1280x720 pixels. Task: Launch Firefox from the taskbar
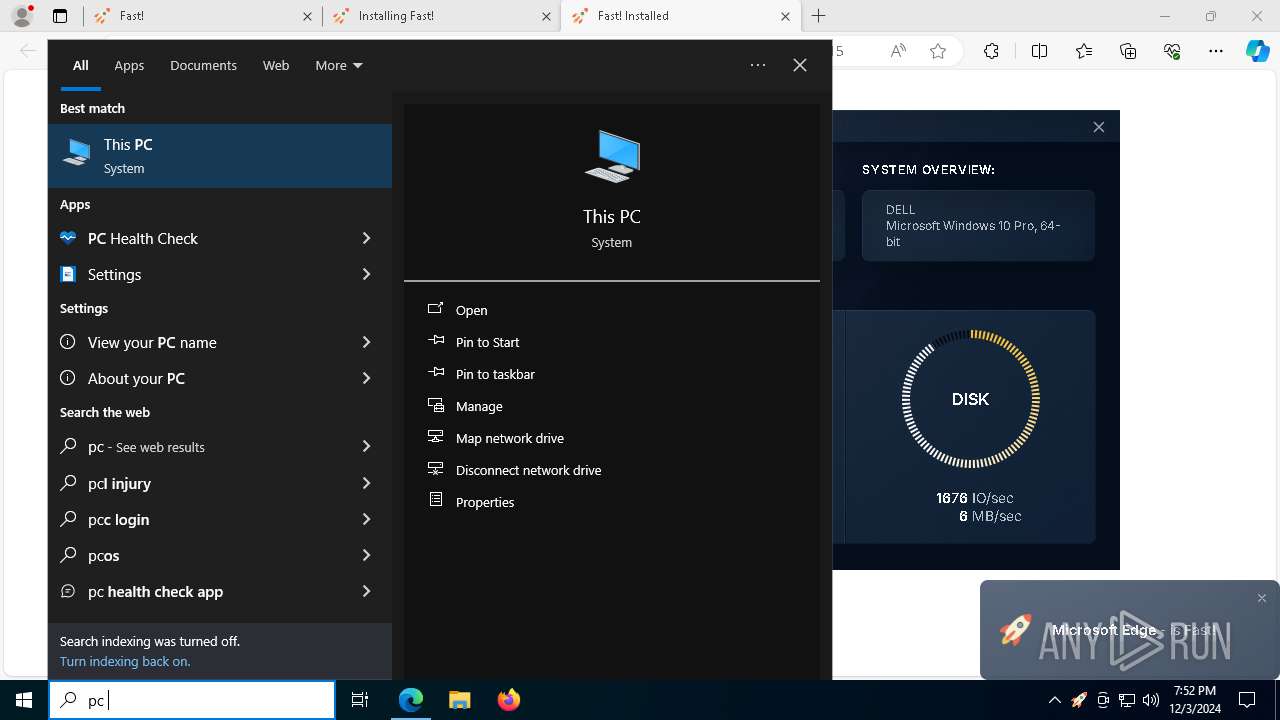click(x=509, y=700)
